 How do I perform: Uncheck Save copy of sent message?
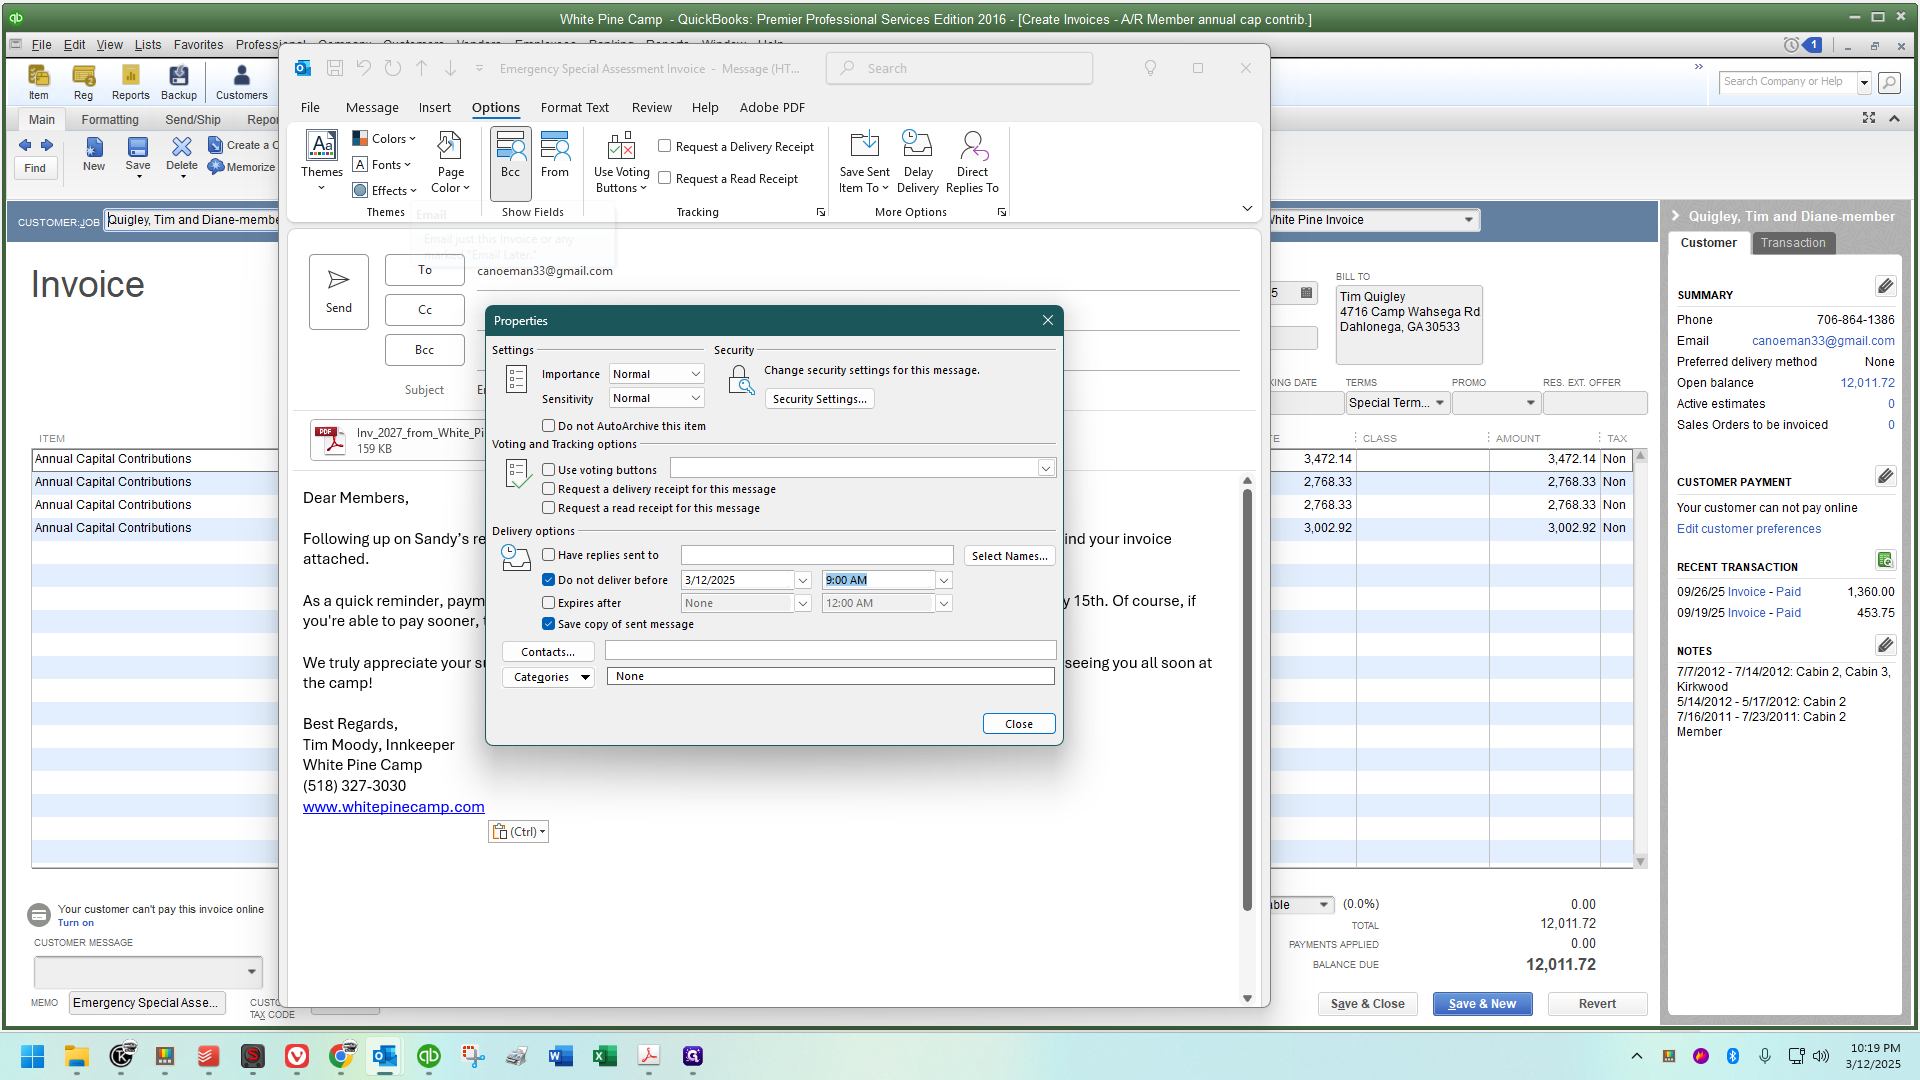tap(548, 624)
